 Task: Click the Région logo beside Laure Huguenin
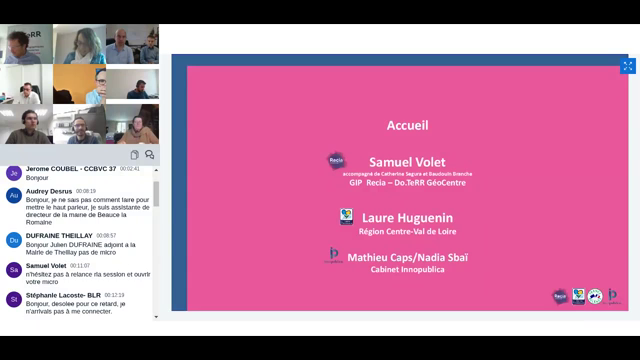click(x=346, y=217)
